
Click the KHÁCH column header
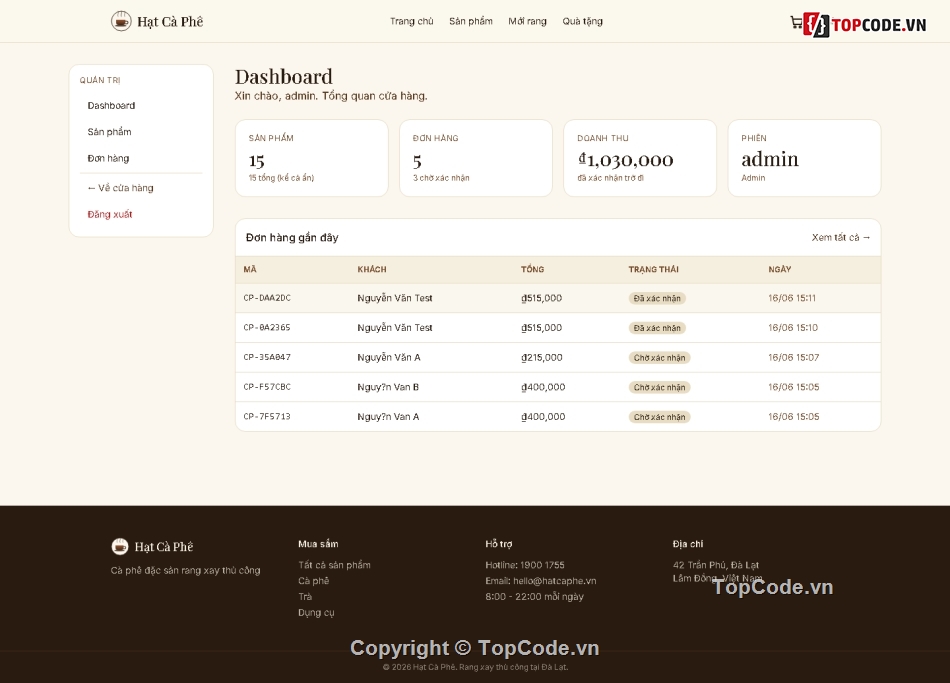[x=371, y=269]
